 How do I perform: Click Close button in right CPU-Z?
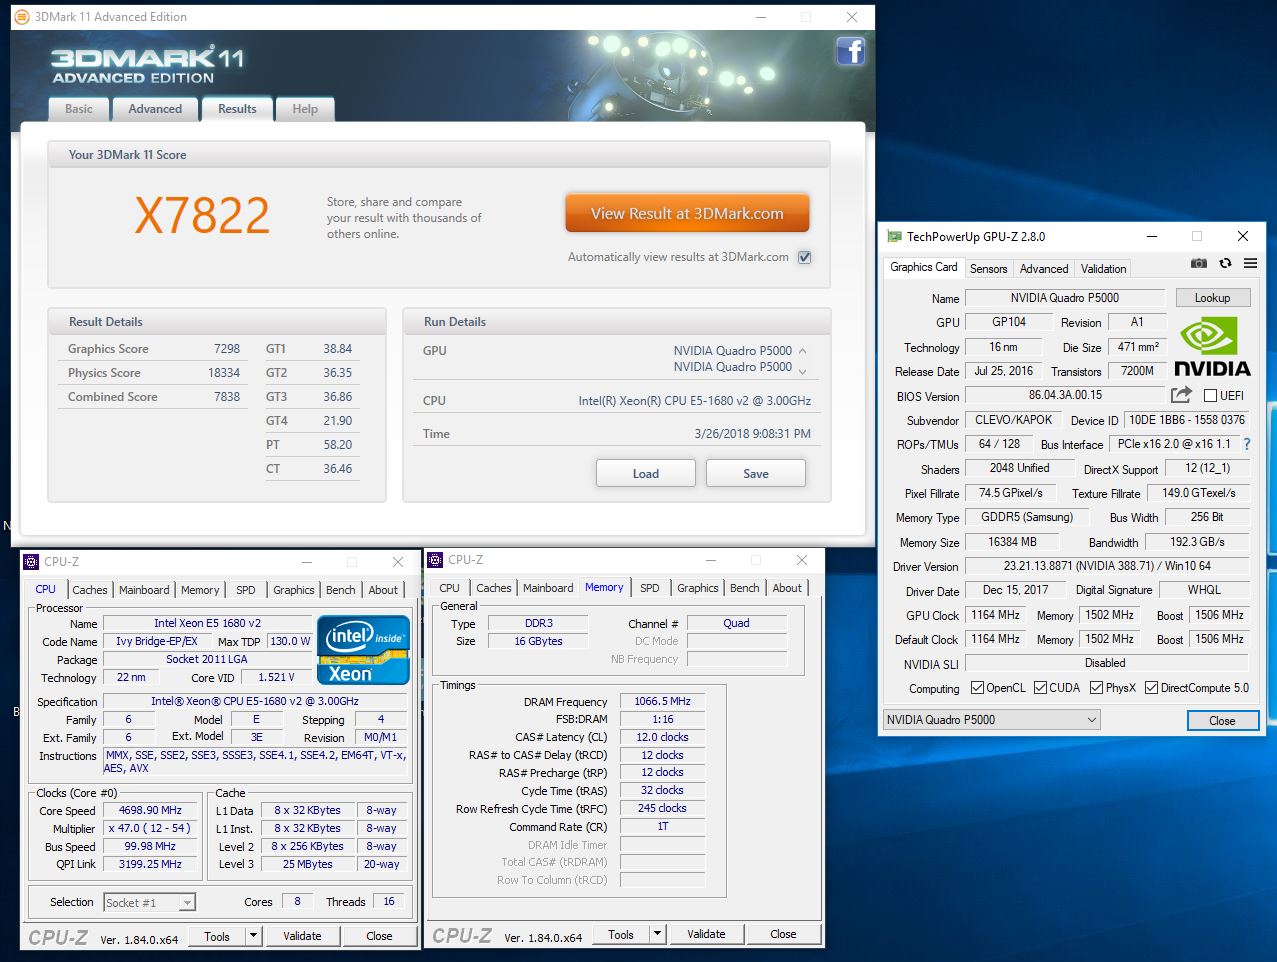click(x=783, y=935)
